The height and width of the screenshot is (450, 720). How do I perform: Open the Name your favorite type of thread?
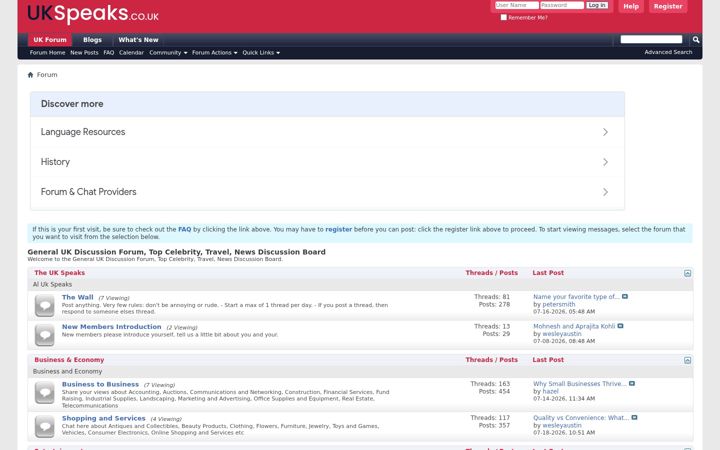[x=576, y=297]
